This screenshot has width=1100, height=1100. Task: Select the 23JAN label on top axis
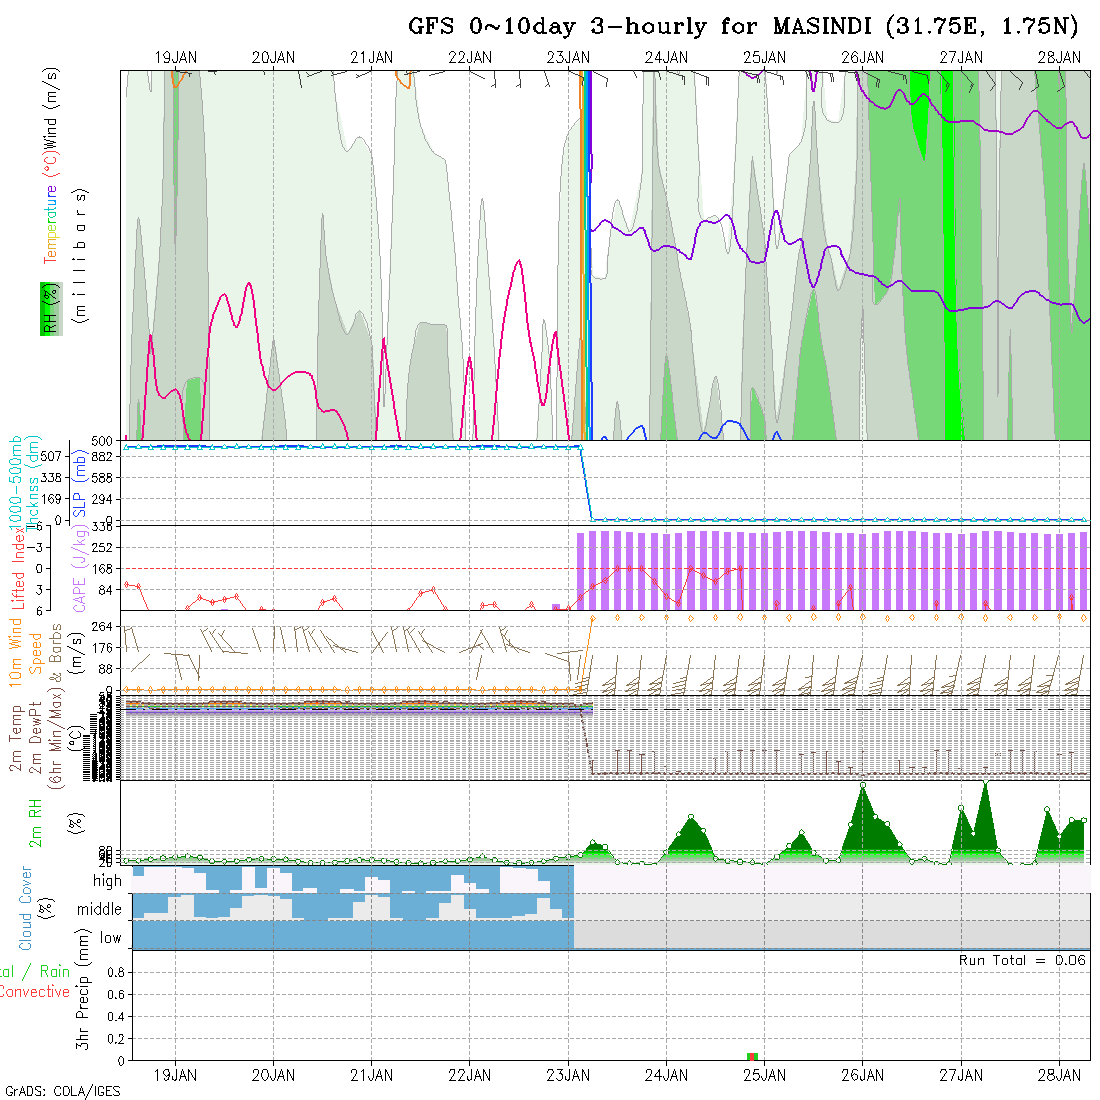[568, 58]
